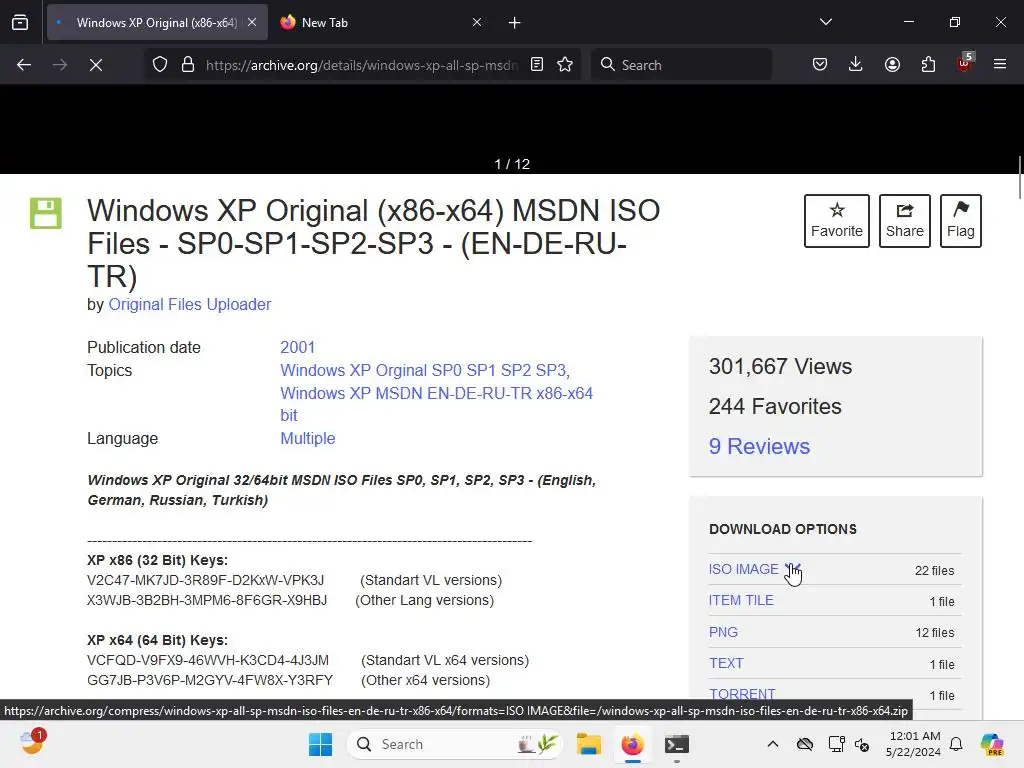Download the PNG files
Image resolution: width=1024 pixels, height=768 pixels.
click(x=723, y=632)
